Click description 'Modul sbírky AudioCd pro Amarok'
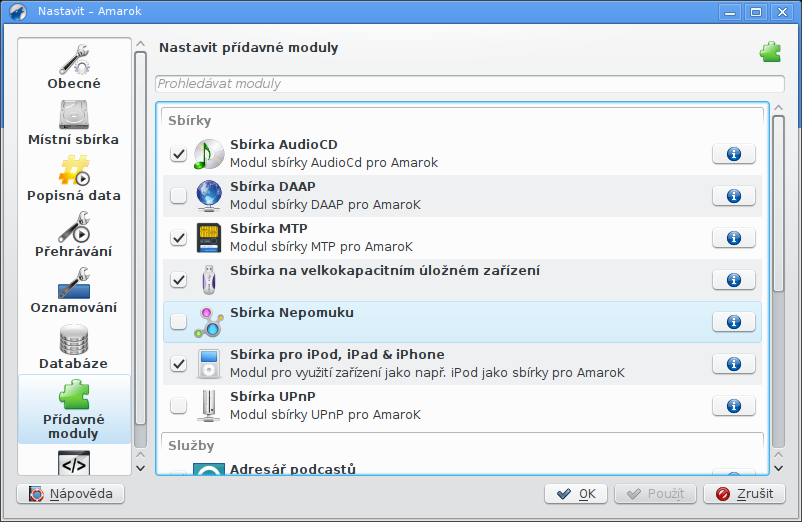802x522 pixels. pyautogui.click(x=334, y=163)
